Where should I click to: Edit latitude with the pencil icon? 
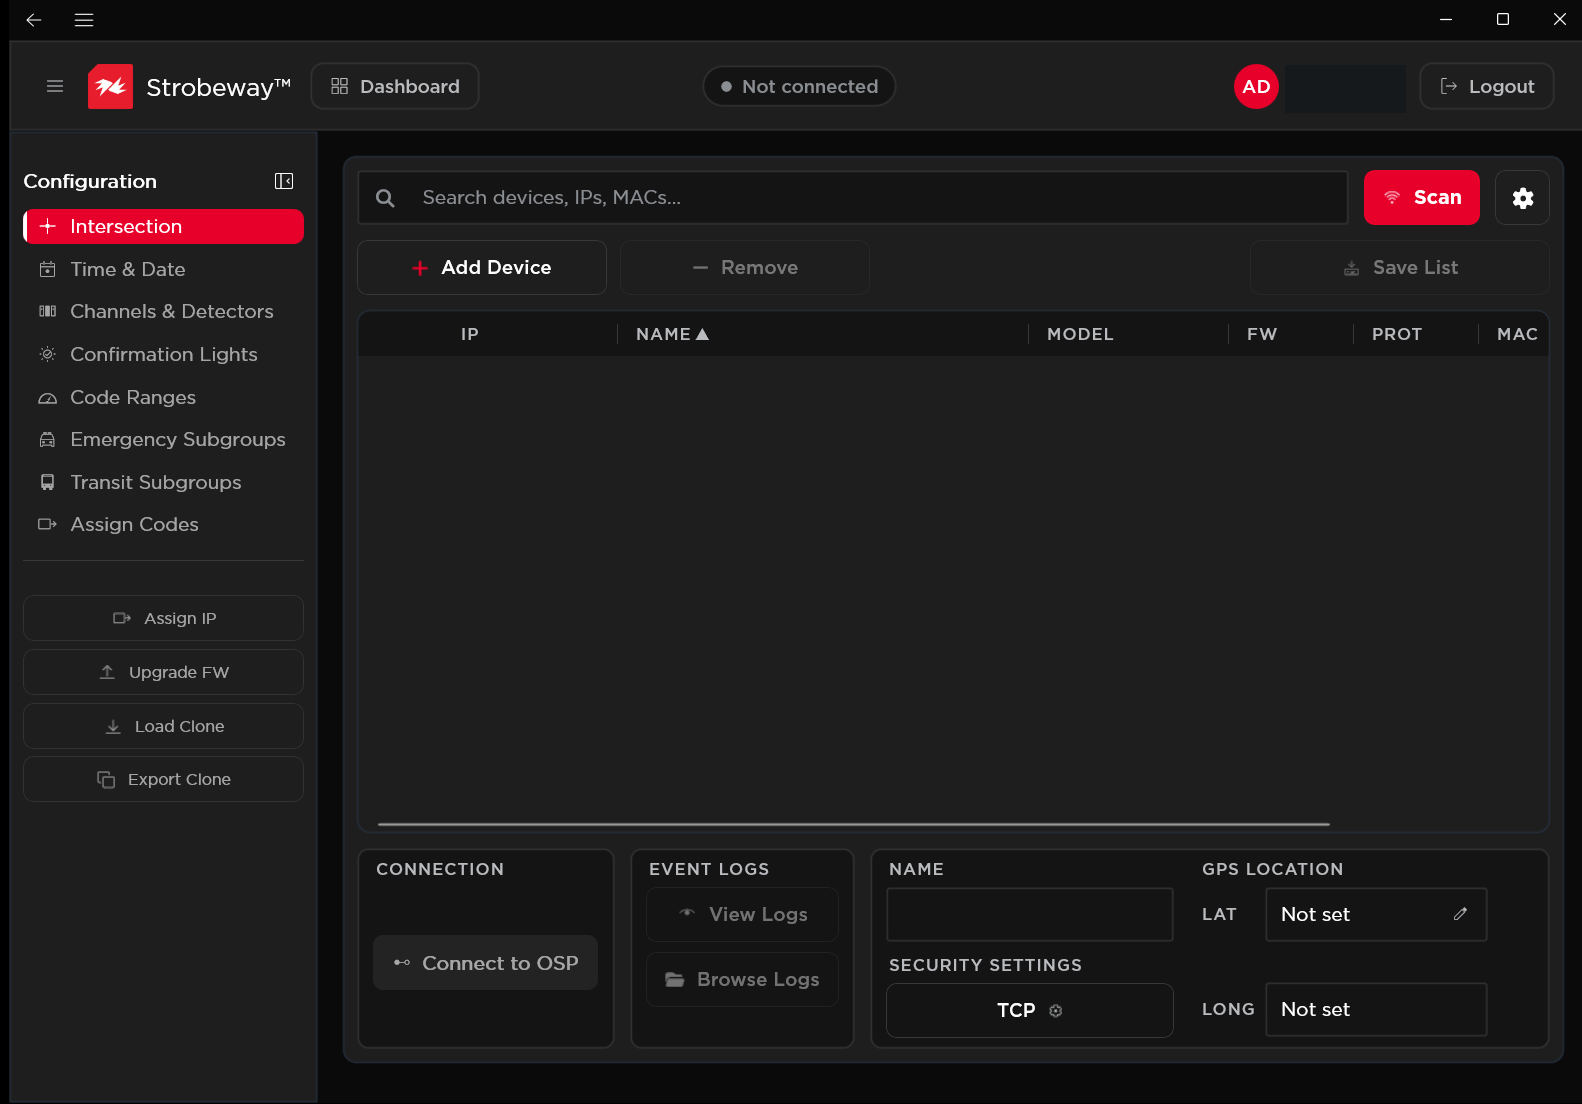pos(1461,914)
